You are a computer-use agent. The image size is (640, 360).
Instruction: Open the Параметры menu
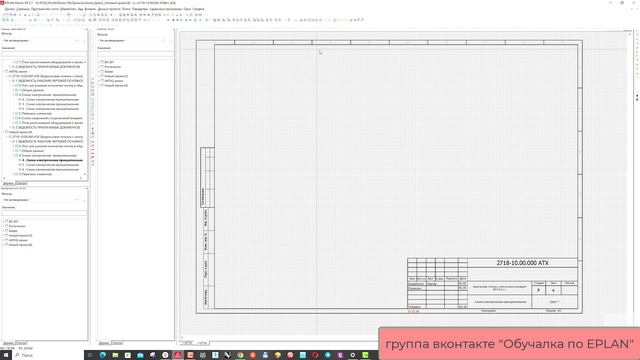pos(140,9)
